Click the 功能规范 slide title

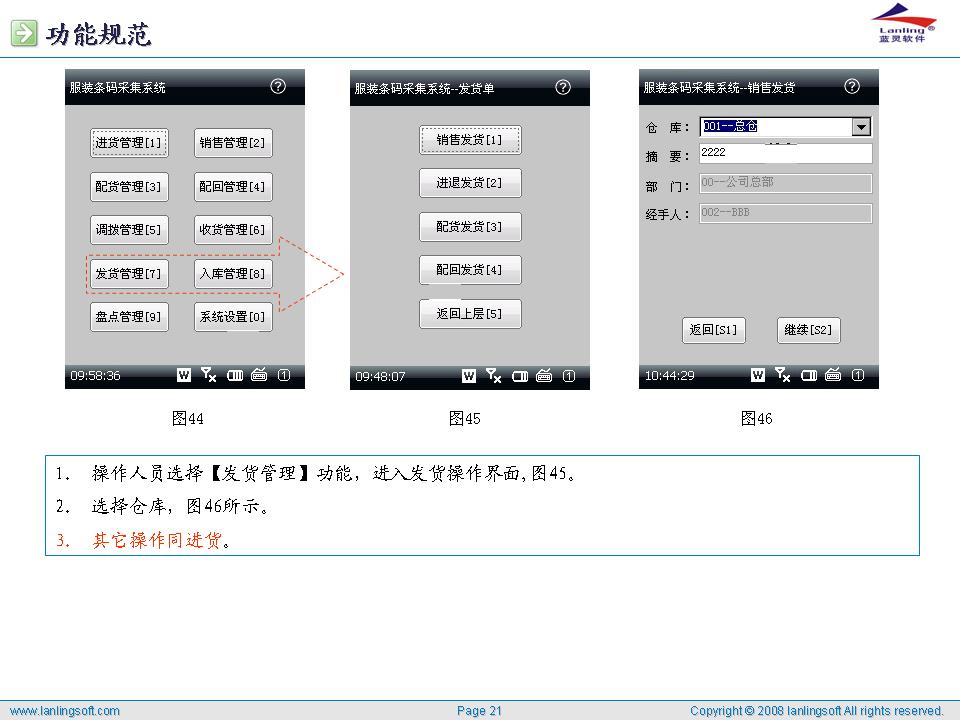click(x=99, y=34)
